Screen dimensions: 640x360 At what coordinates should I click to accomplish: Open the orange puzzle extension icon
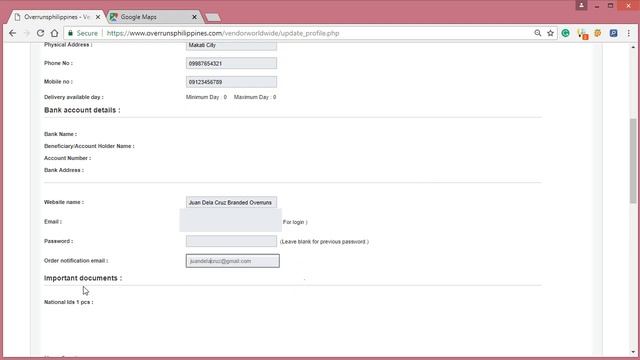pyautogui.click(x=598, y=33)
